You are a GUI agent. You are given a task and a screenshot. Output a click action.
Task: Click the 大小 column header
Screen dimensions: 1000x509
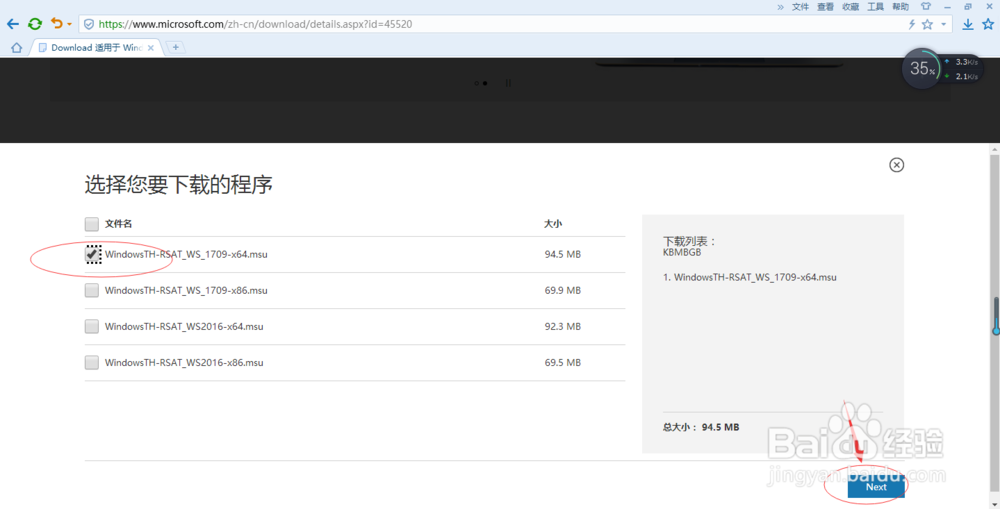coord(553,224)
